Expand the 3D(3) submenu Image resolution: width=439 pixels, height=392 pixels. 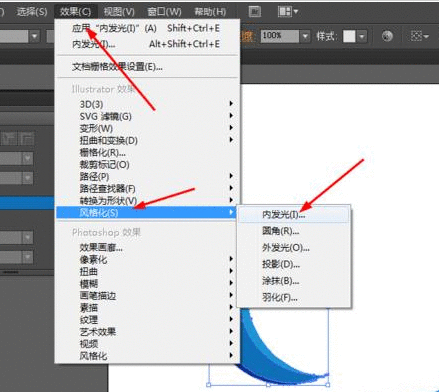coord(147,104)
